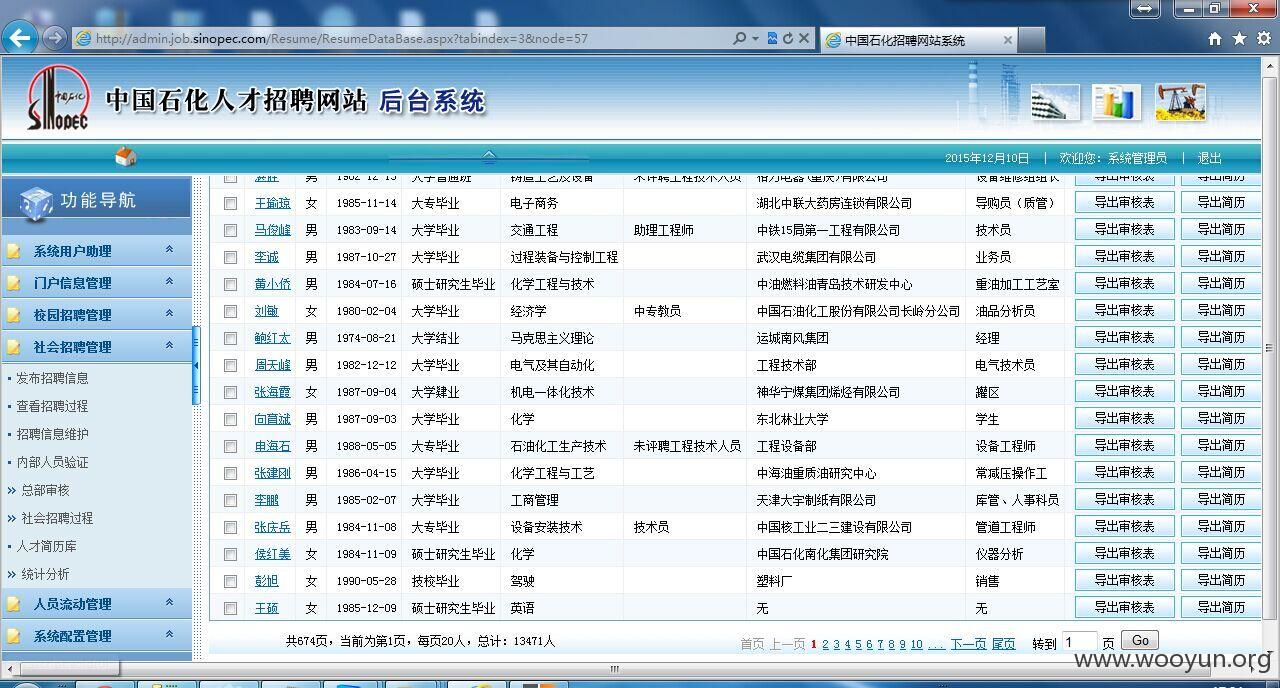The width and height of the screenshot is (1280, 688).
Task: Open 查看招聘过程 in sidebar
Action: point(52,406)
